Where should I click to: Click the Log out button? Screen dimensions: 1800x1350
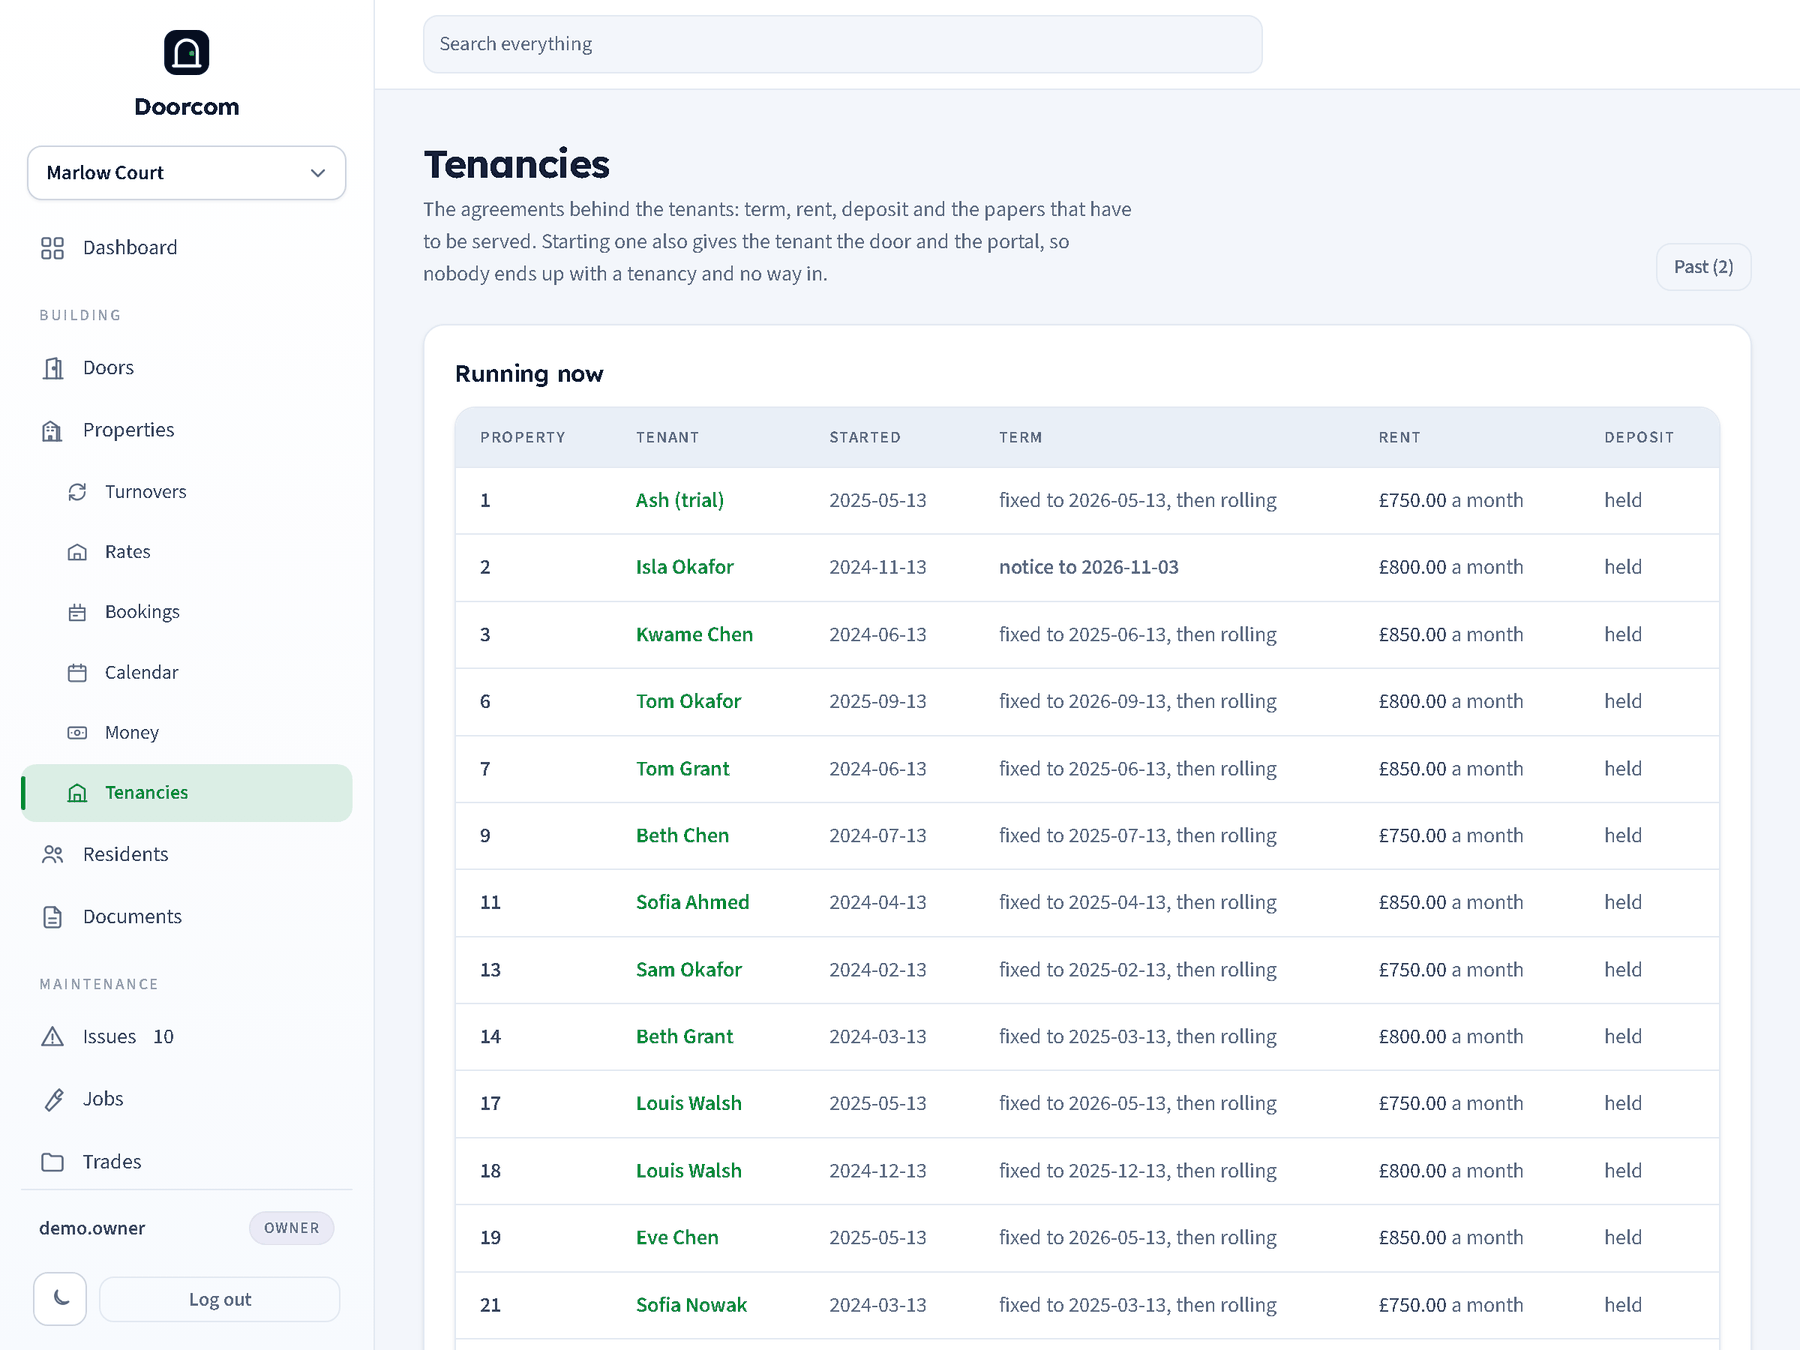pos(220,1299)
